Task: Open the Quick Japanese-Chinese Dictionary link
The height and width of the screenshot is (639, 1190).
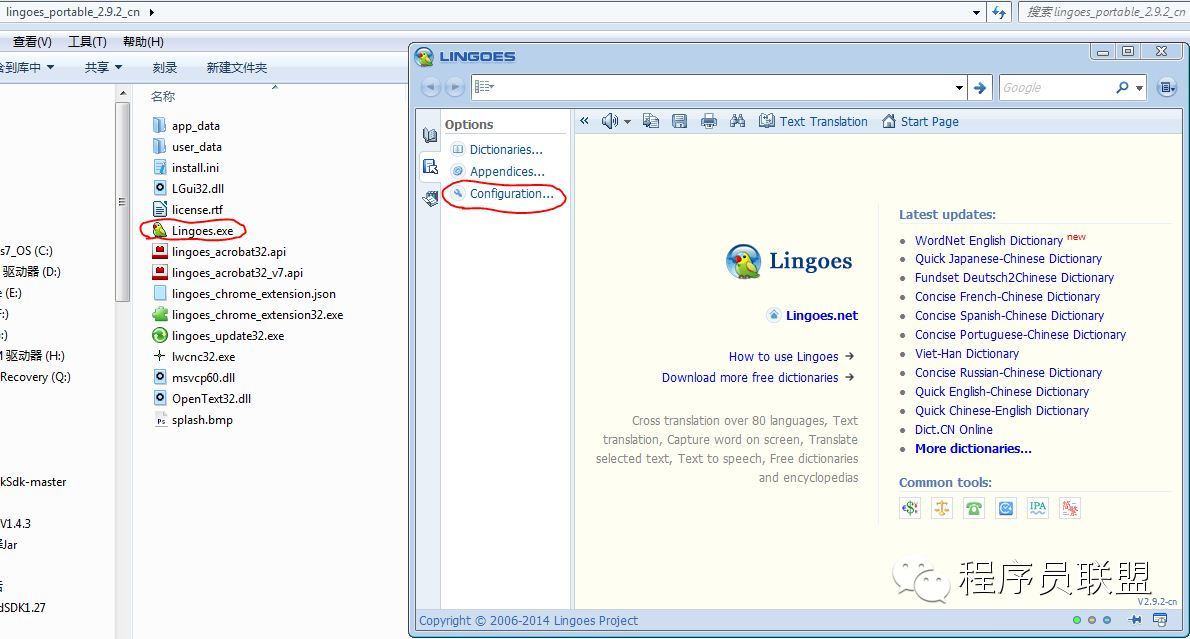Action: click(1008, 259)
